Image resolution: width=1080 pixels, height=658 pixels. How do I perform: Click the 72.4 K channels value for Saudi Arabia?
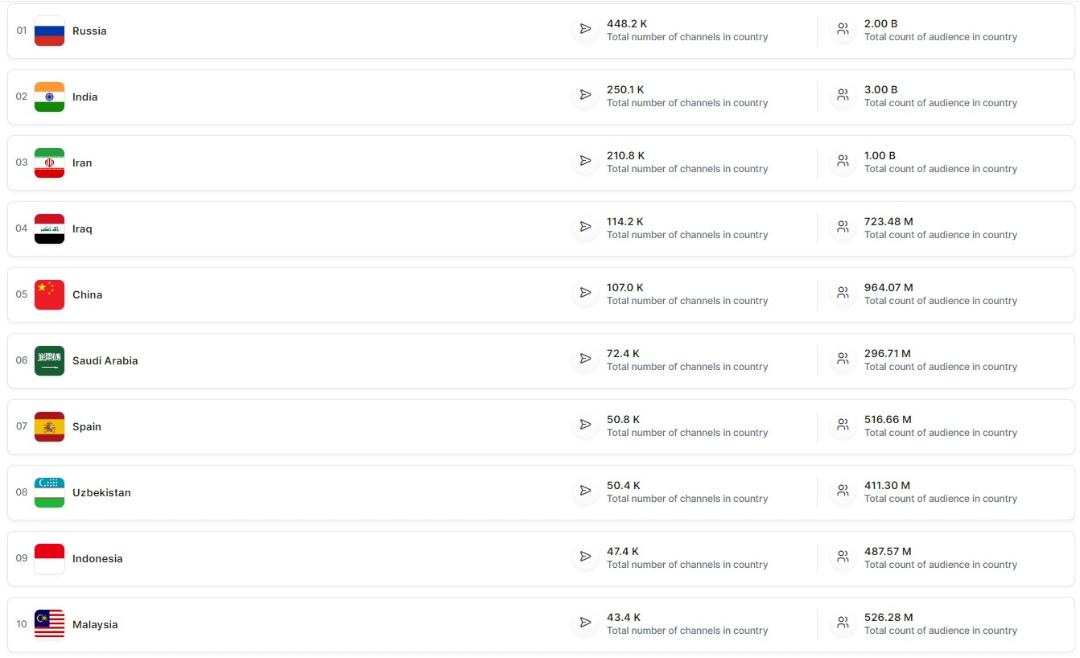click(x=623, y=353)
